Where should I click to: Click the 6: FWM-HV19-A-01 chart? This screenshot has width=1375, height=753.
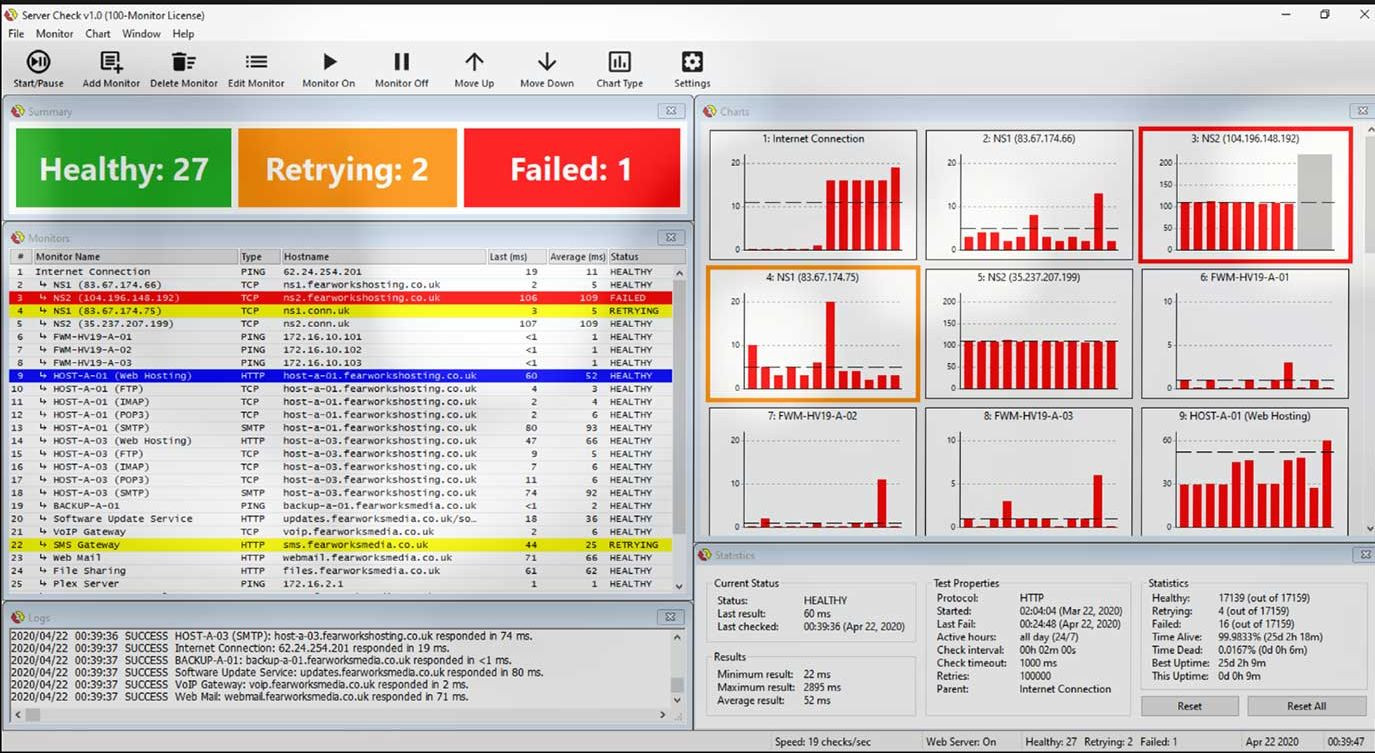(x=1245, y=333)
